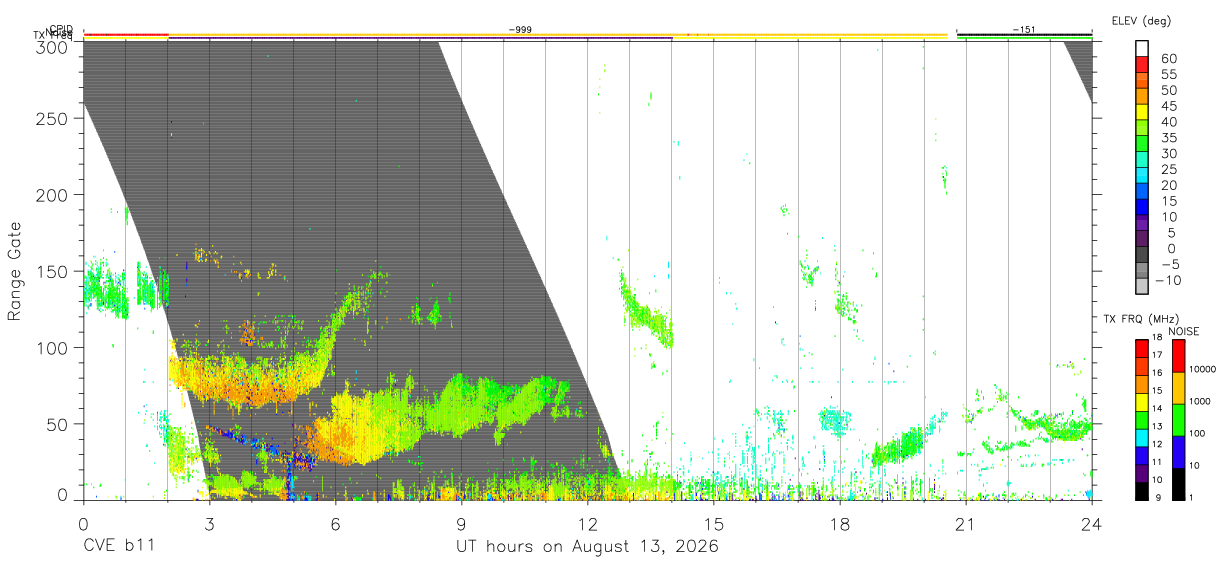This screenshot has width=1228, height=567.
Task: Click the '12' tick on the UT hours axis
Action: point(587,523)
